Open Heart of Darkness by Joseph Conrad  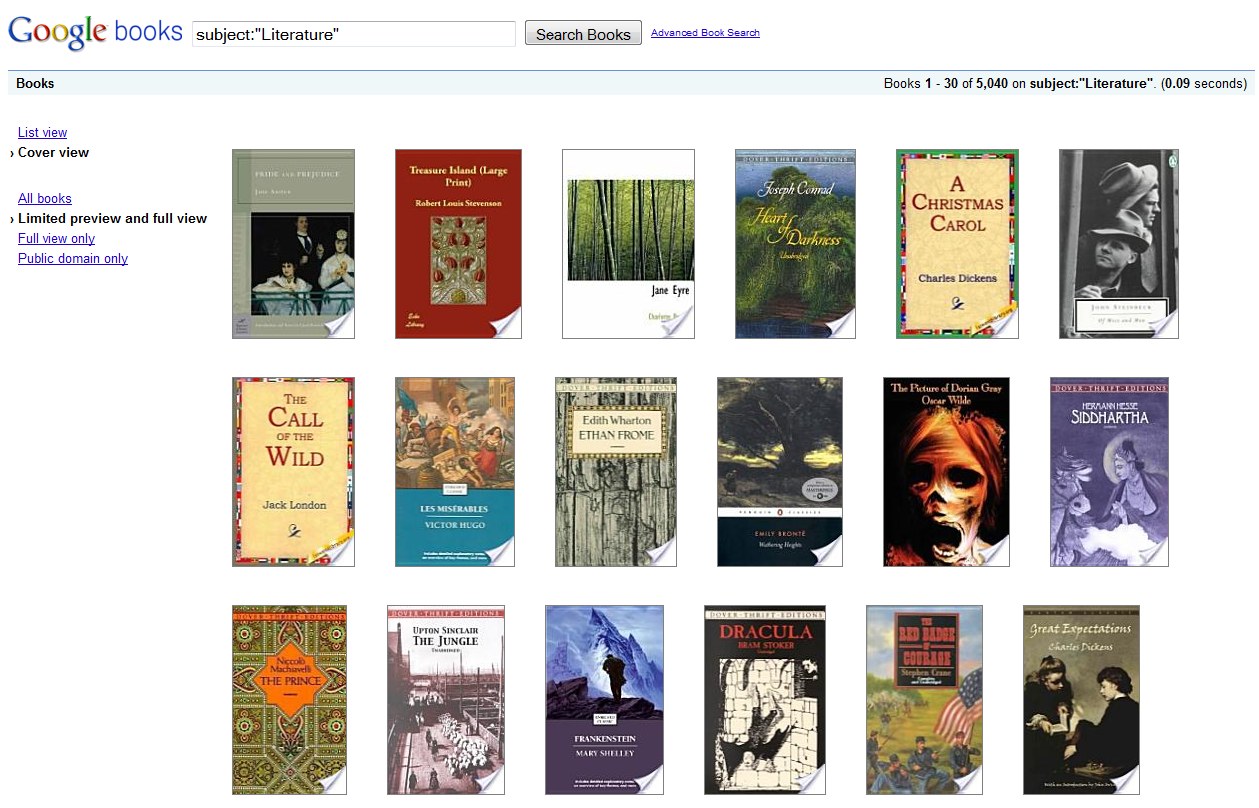click(795, 244)
